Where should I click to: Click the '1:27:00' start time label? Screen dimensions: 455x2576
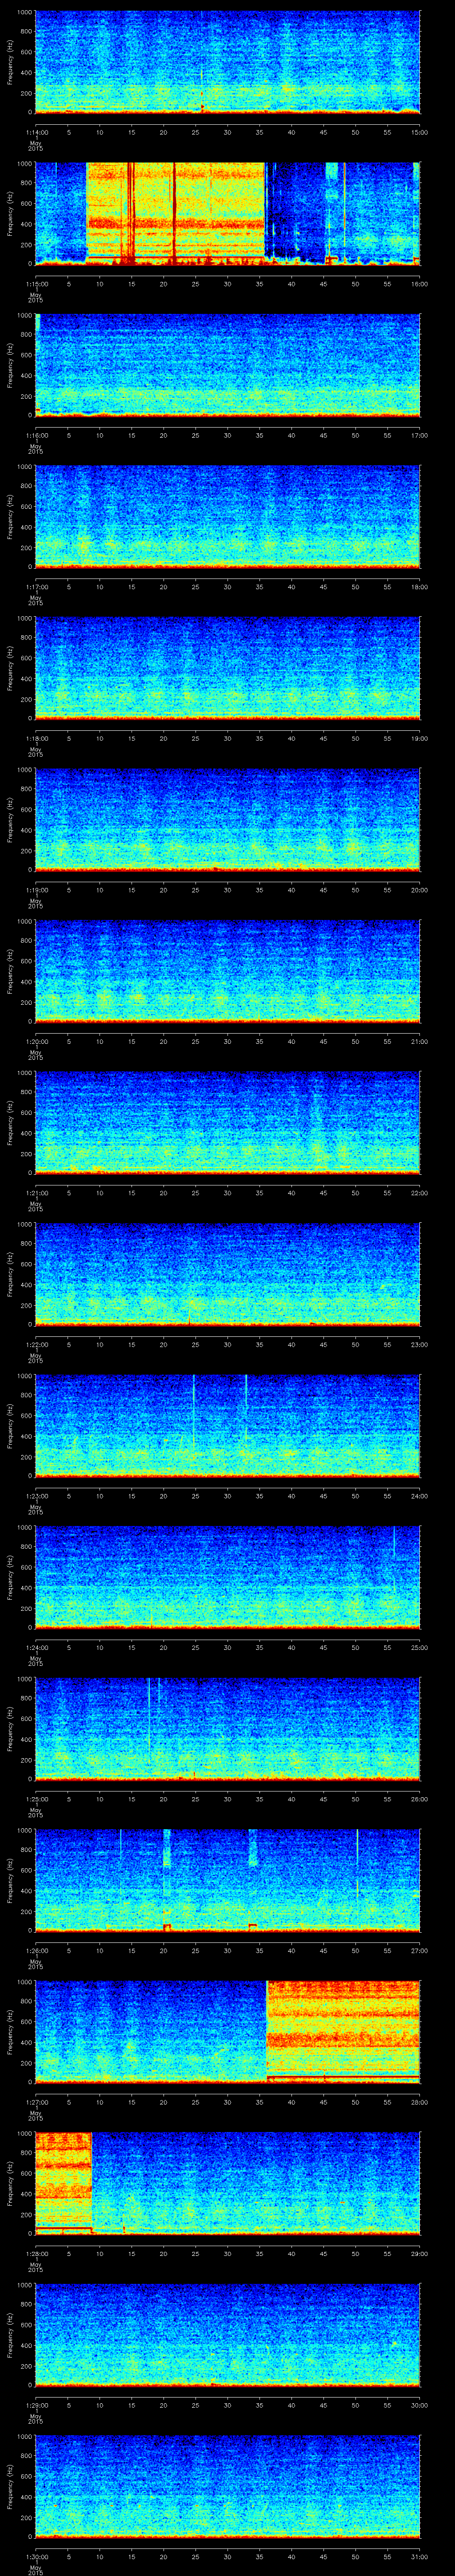click(36, 2101)
